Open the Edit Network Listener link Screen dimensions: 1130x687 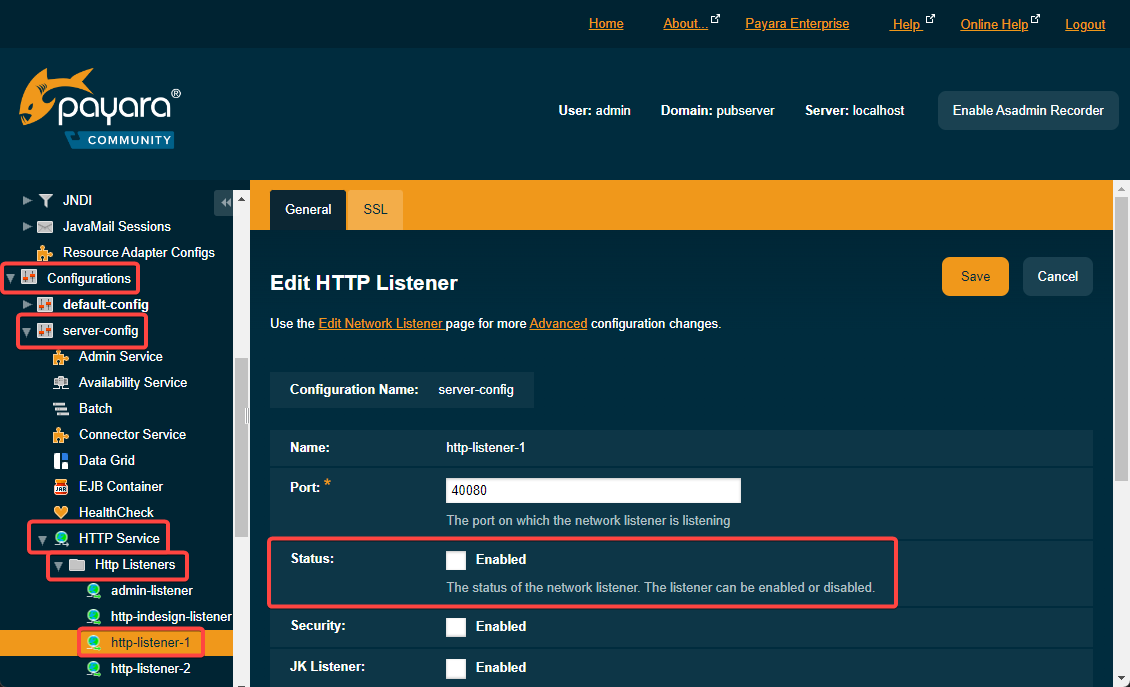point(380,324)
